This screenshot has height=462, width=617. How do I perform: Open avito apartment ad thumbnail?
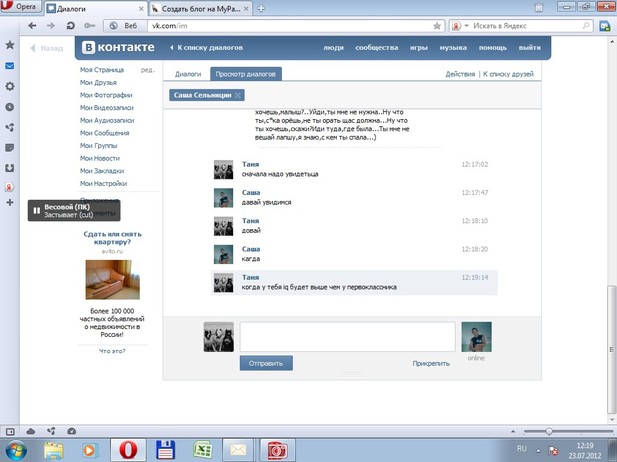[x=113, y=279]
